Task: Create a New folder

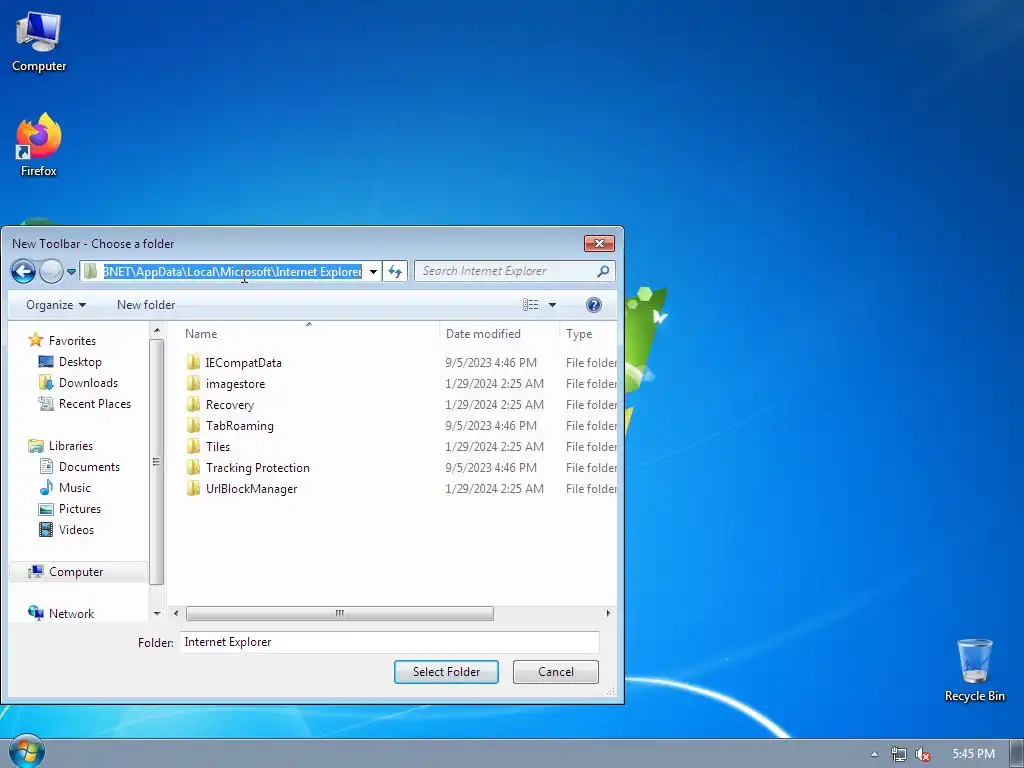Action: (146, 305)
